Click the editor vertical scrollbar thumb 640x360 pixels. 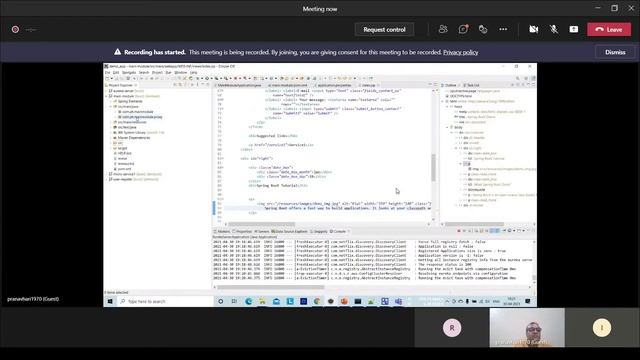[433, 167]
